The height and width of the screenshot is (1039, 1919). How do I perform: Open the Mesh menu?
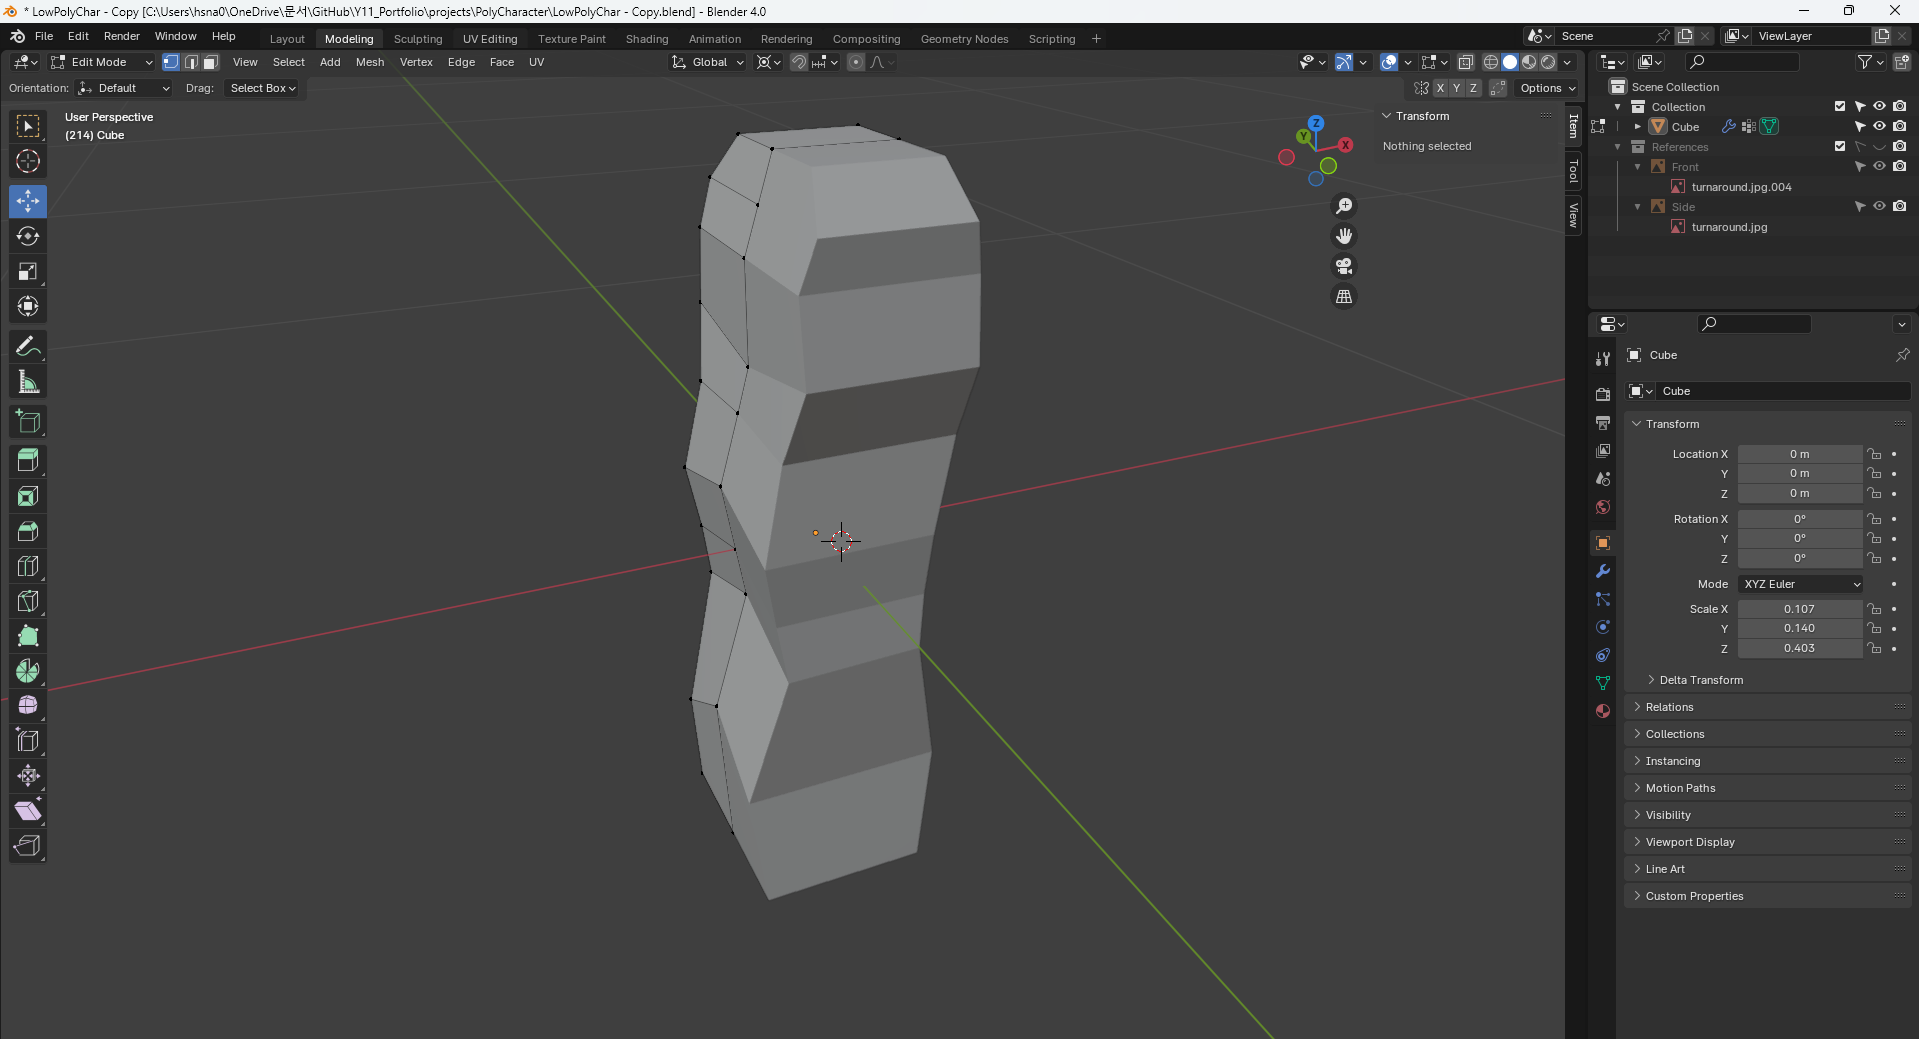click(369, 62)
